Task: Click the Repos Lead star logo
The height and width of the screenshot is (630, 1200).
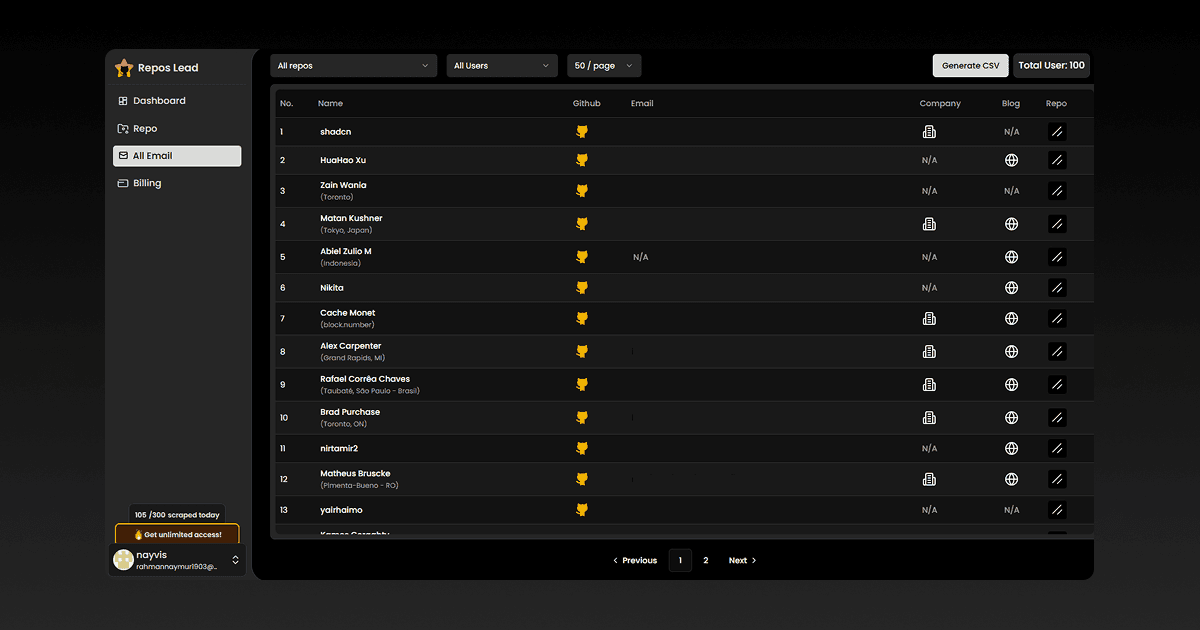Action: tap(124, 67)
